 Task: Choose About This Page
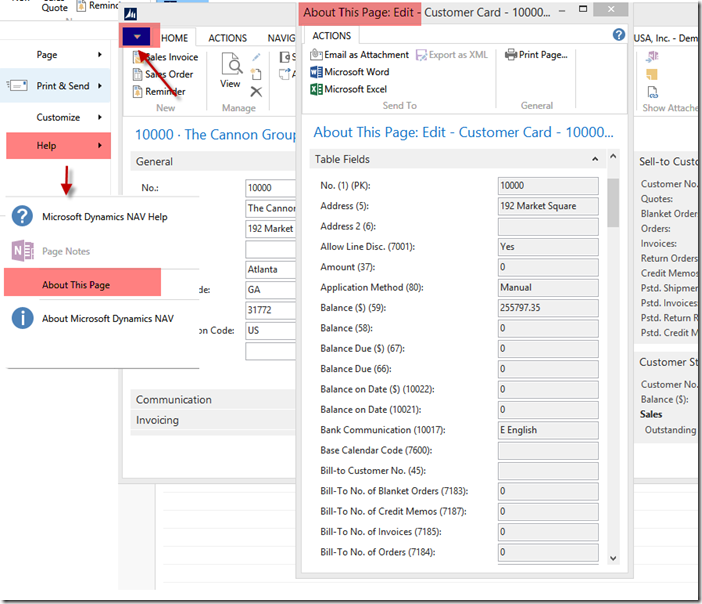coord(83,282)
